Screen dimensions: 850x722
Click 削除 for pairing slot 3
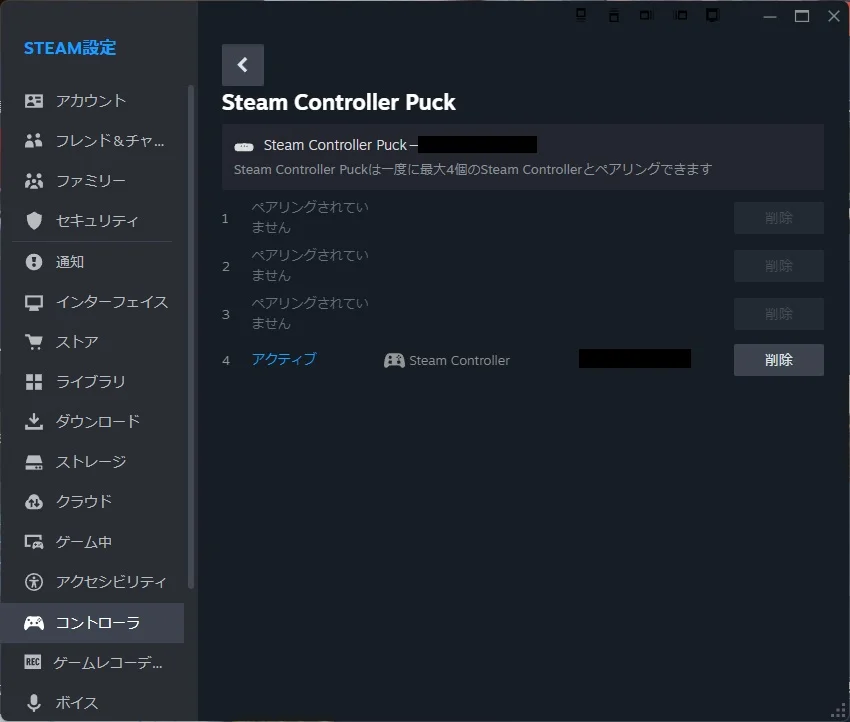[778, 313]
